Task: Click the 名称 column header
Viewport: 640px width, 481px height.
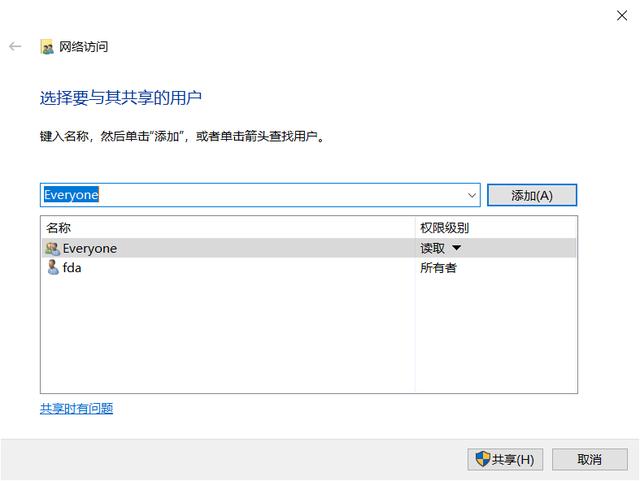Action: [58, 227]
